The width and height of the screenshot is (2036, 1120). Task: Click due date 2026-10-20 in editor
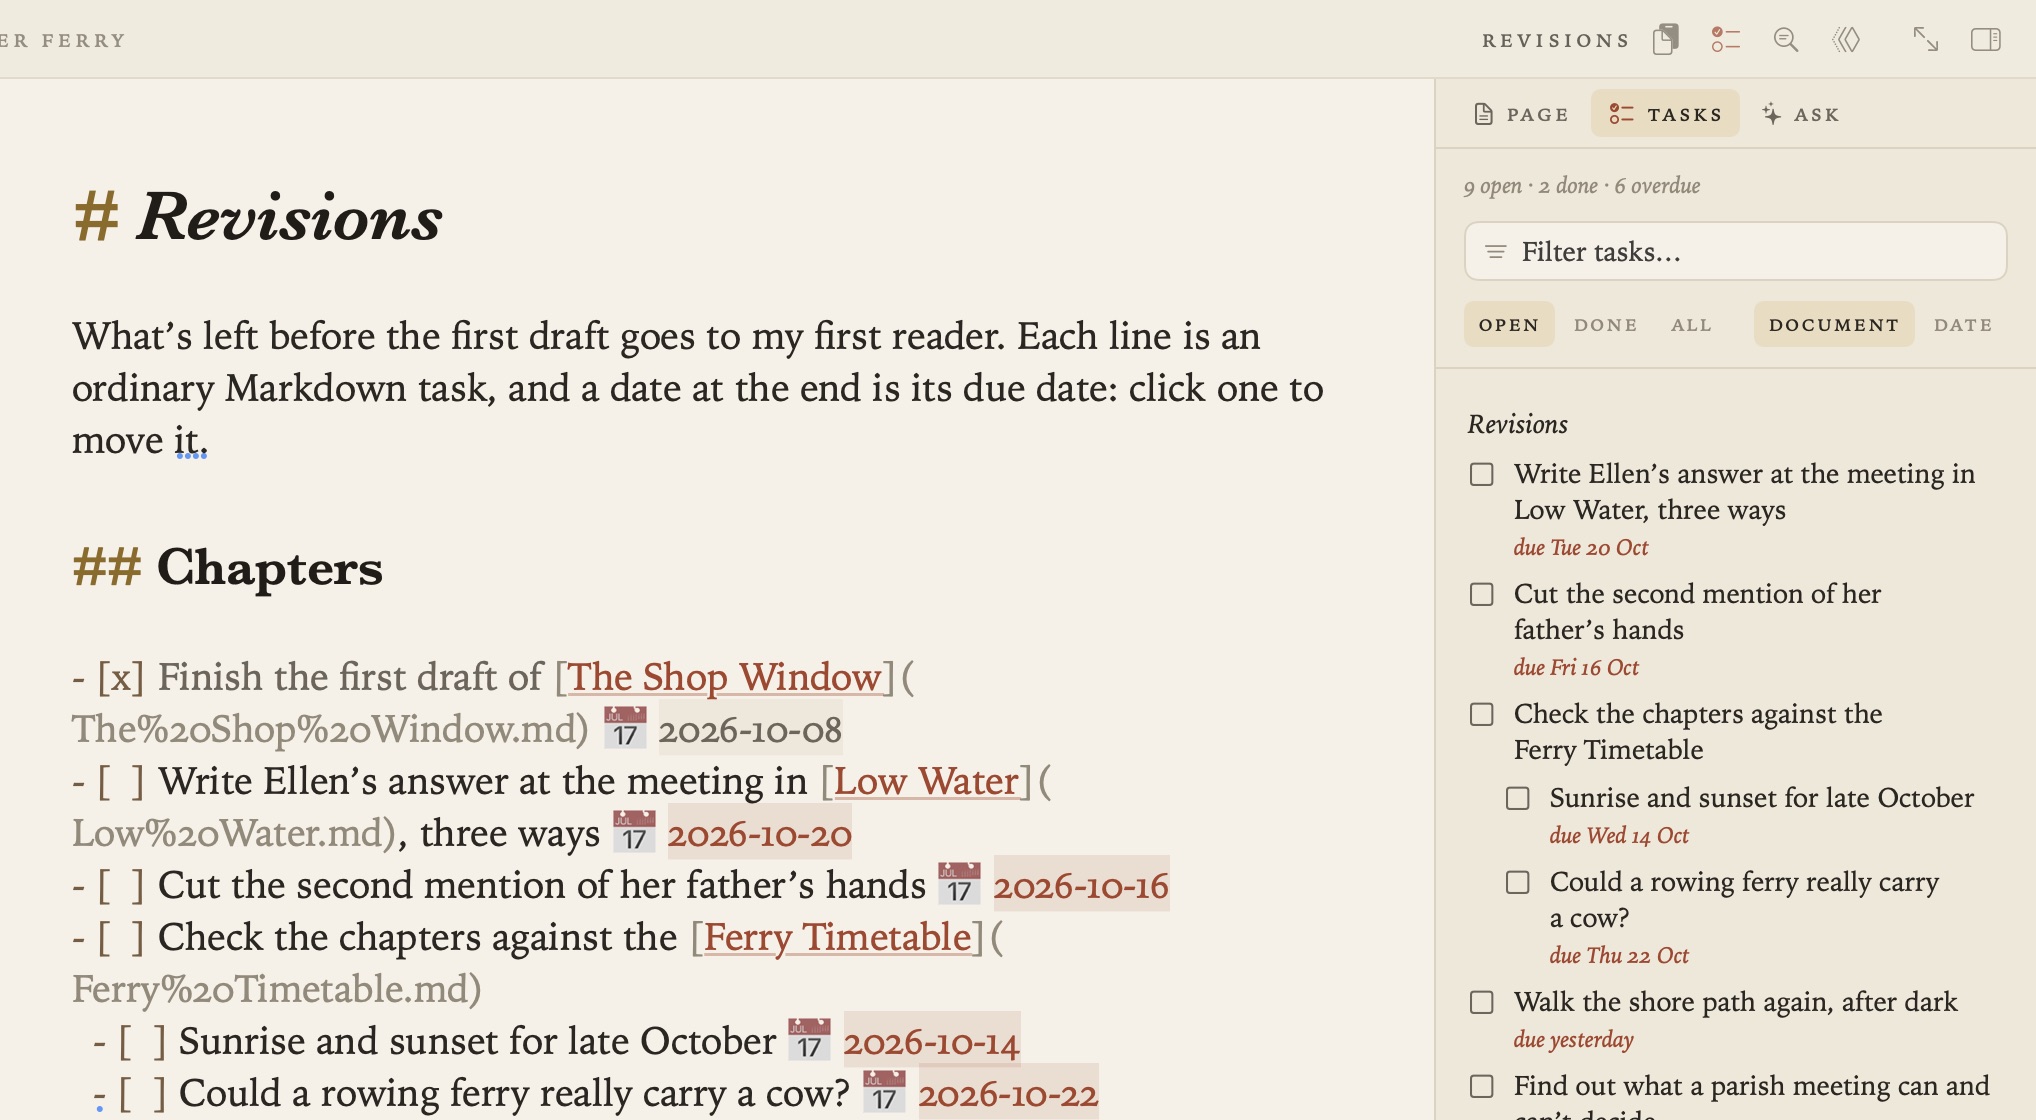[x=760, y=833]
